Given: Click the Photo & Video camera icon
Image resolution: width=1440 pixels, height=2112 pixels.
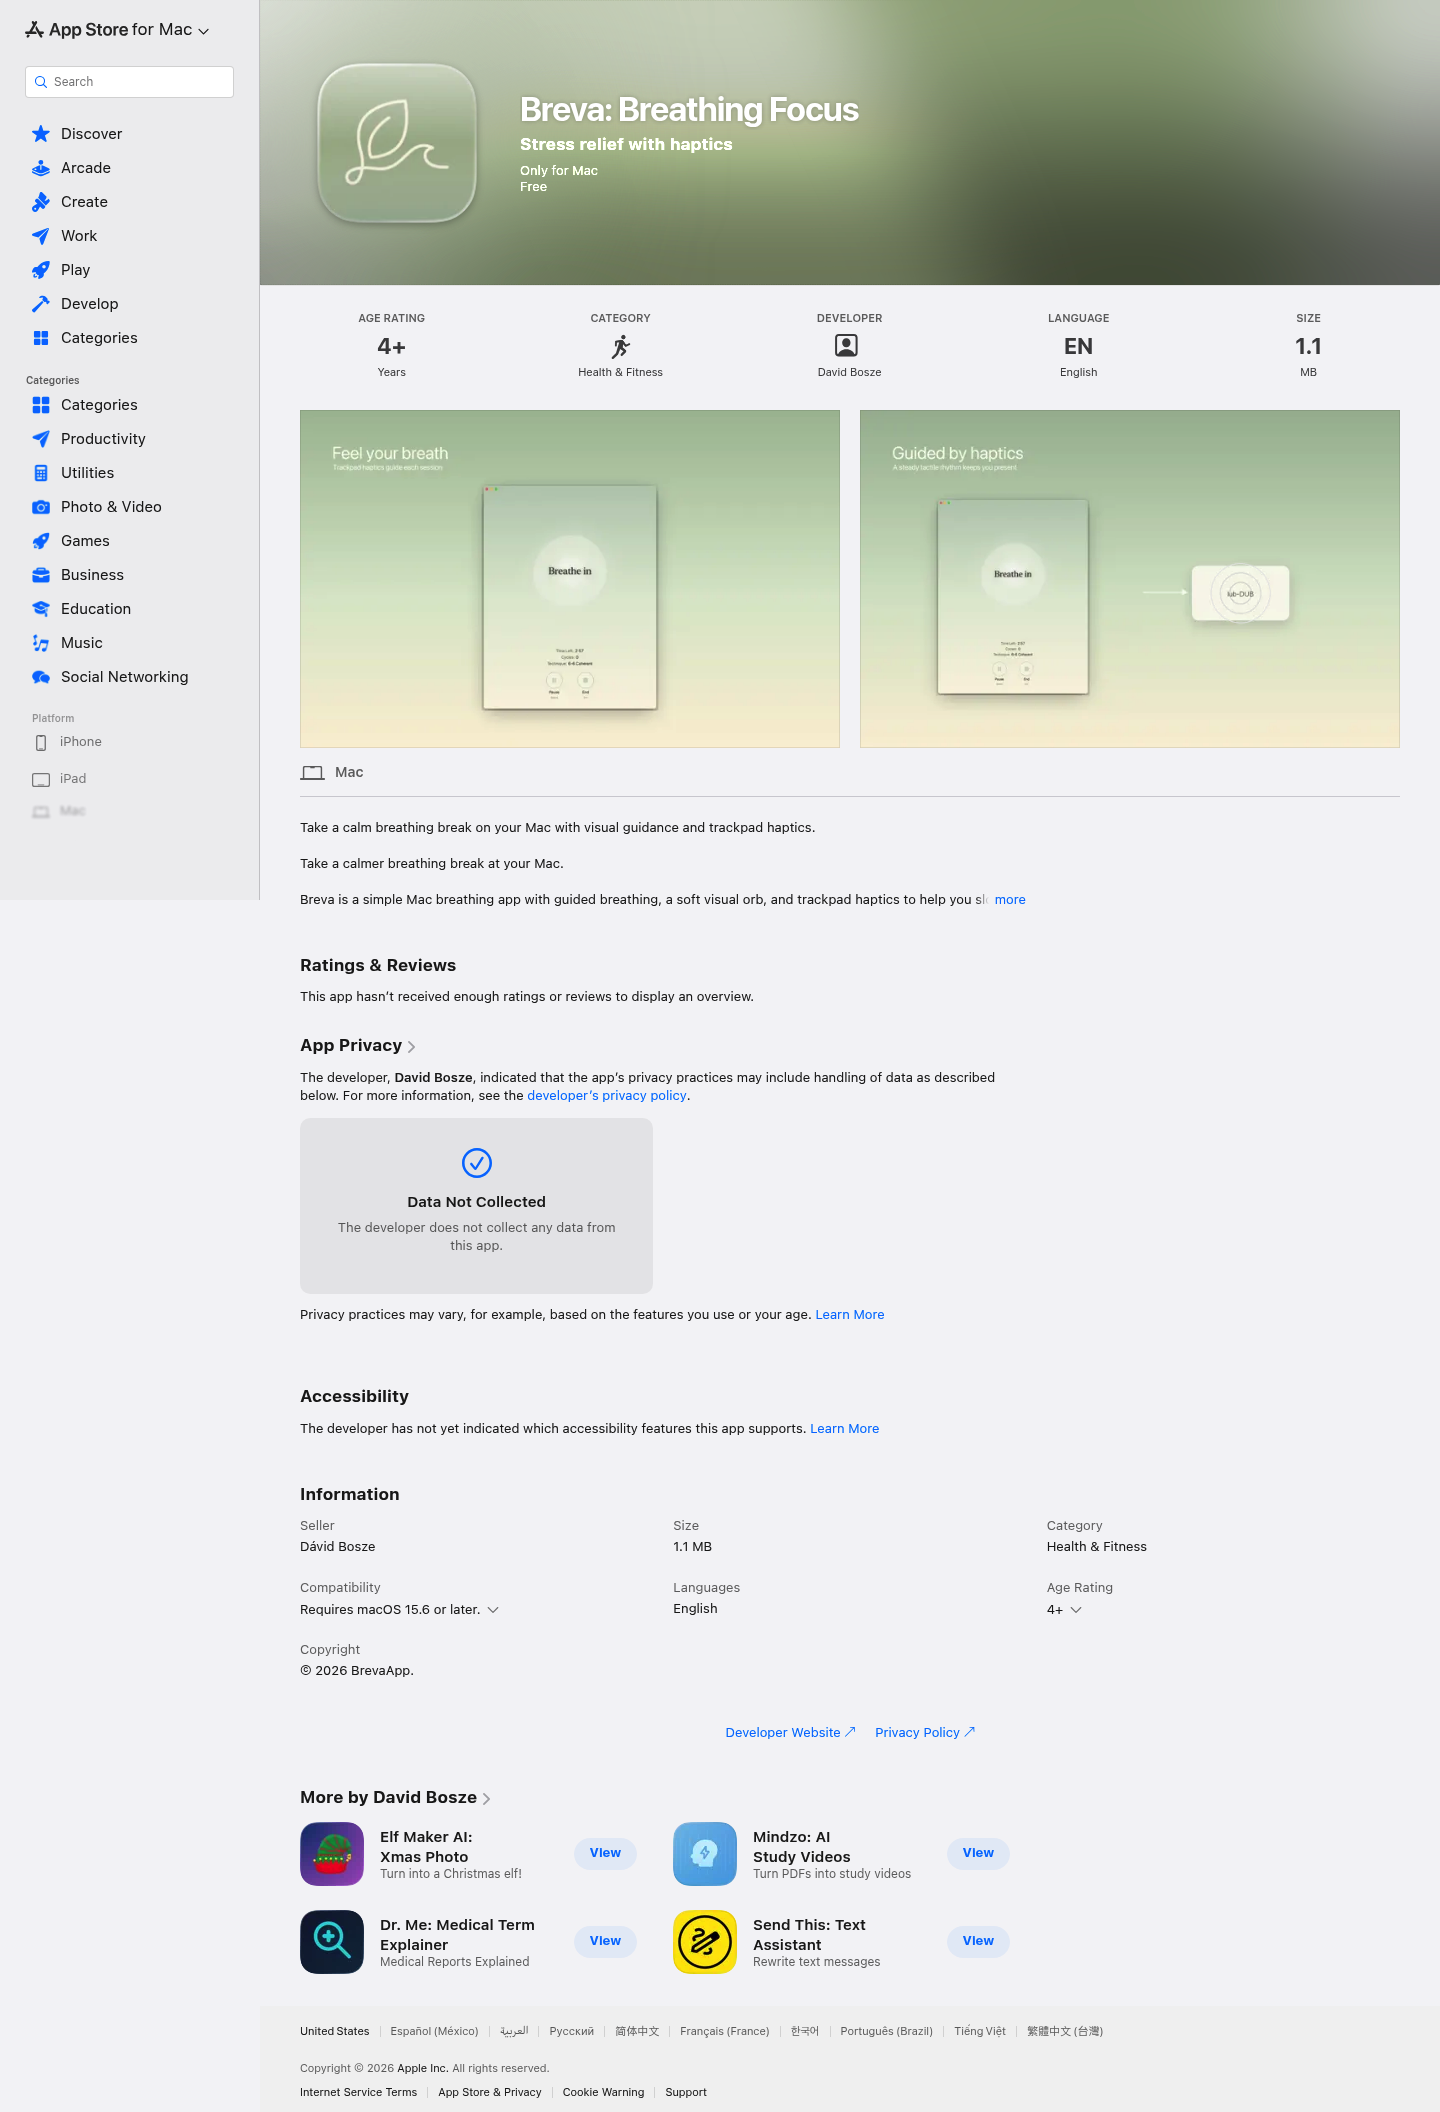Looking at the screenshot, I should [41, 507].
